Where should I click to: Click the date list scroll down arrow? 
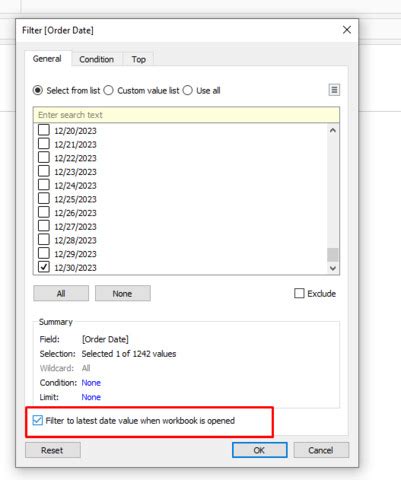tap(333, 268)
